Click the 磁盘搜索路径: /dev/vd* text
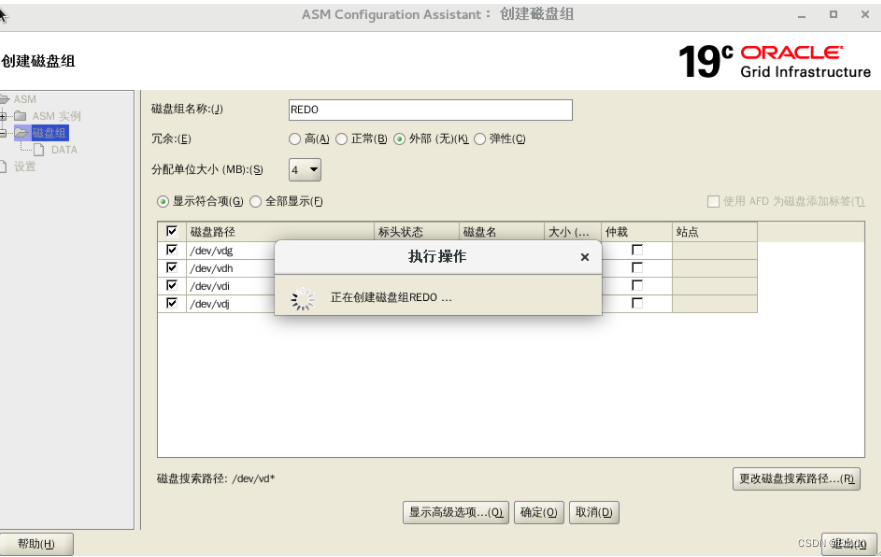Screen dimensions: 881x557 point(216,479)
